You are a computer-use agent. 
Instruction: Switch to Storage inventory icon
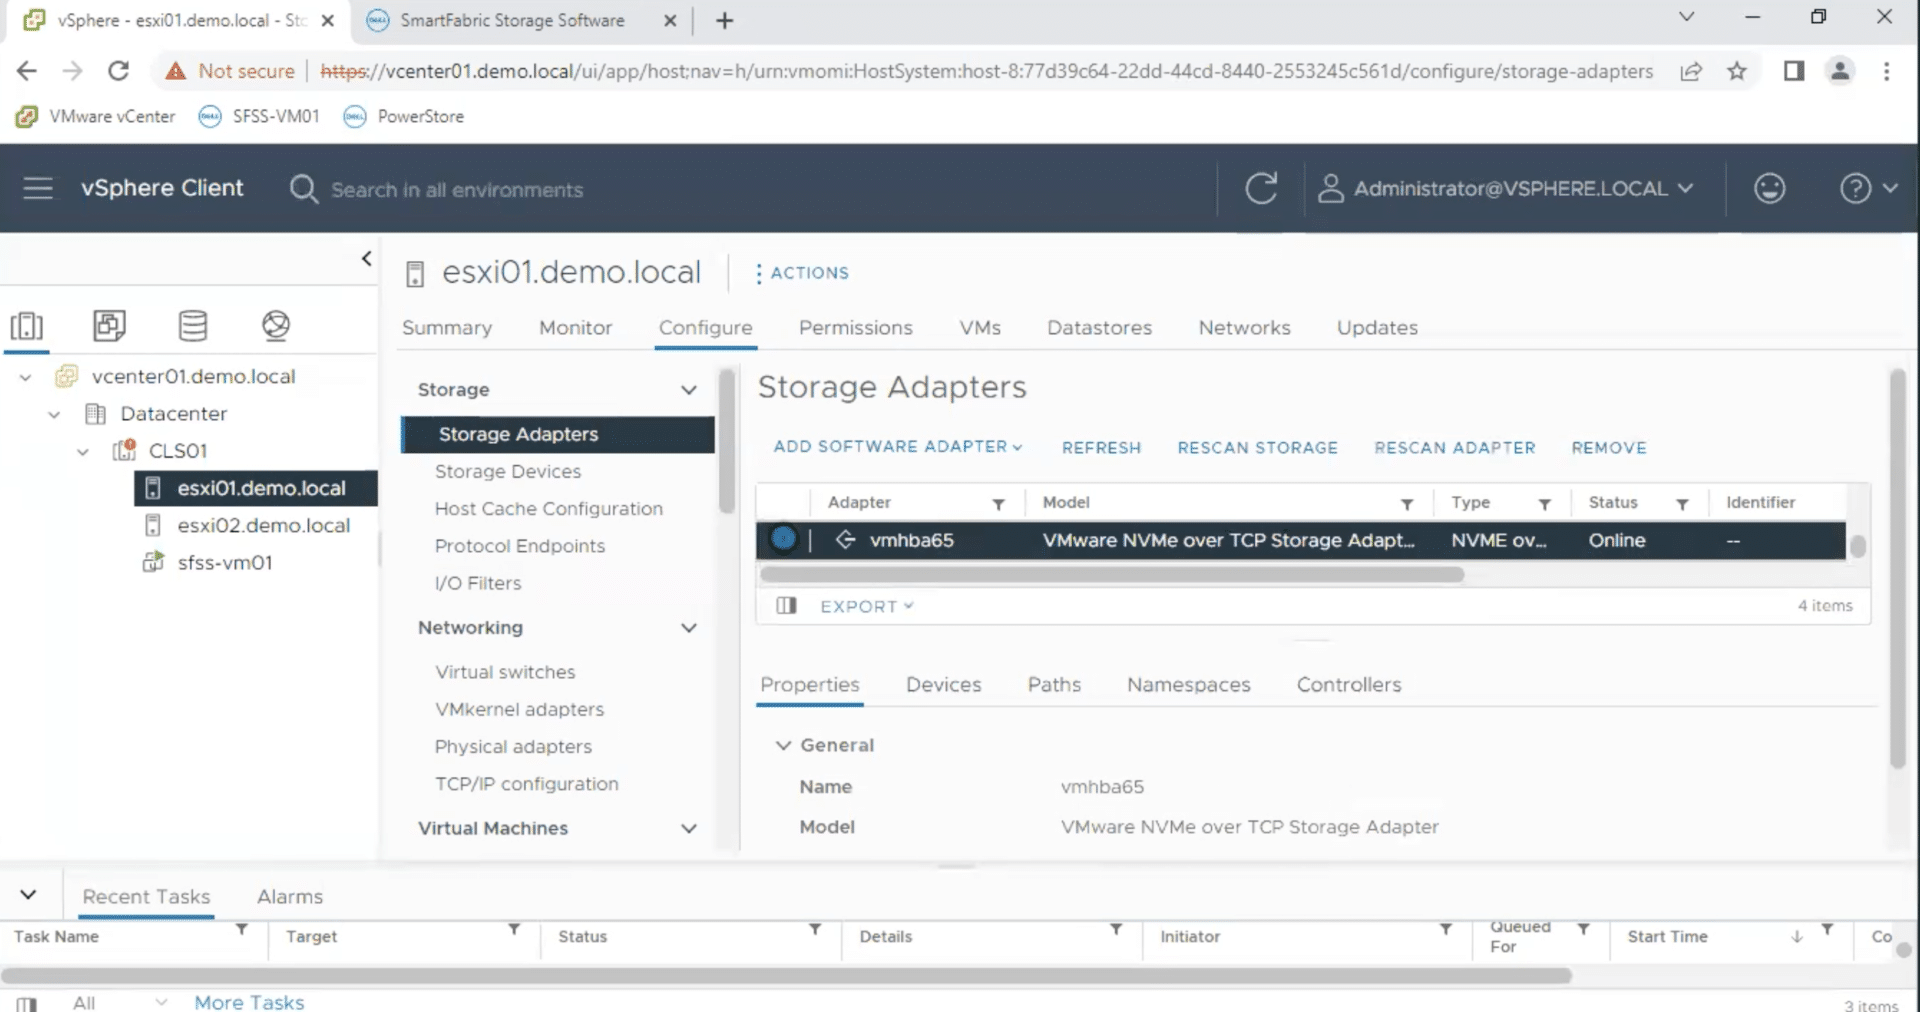pyautogui.click(x=193, y=325)
